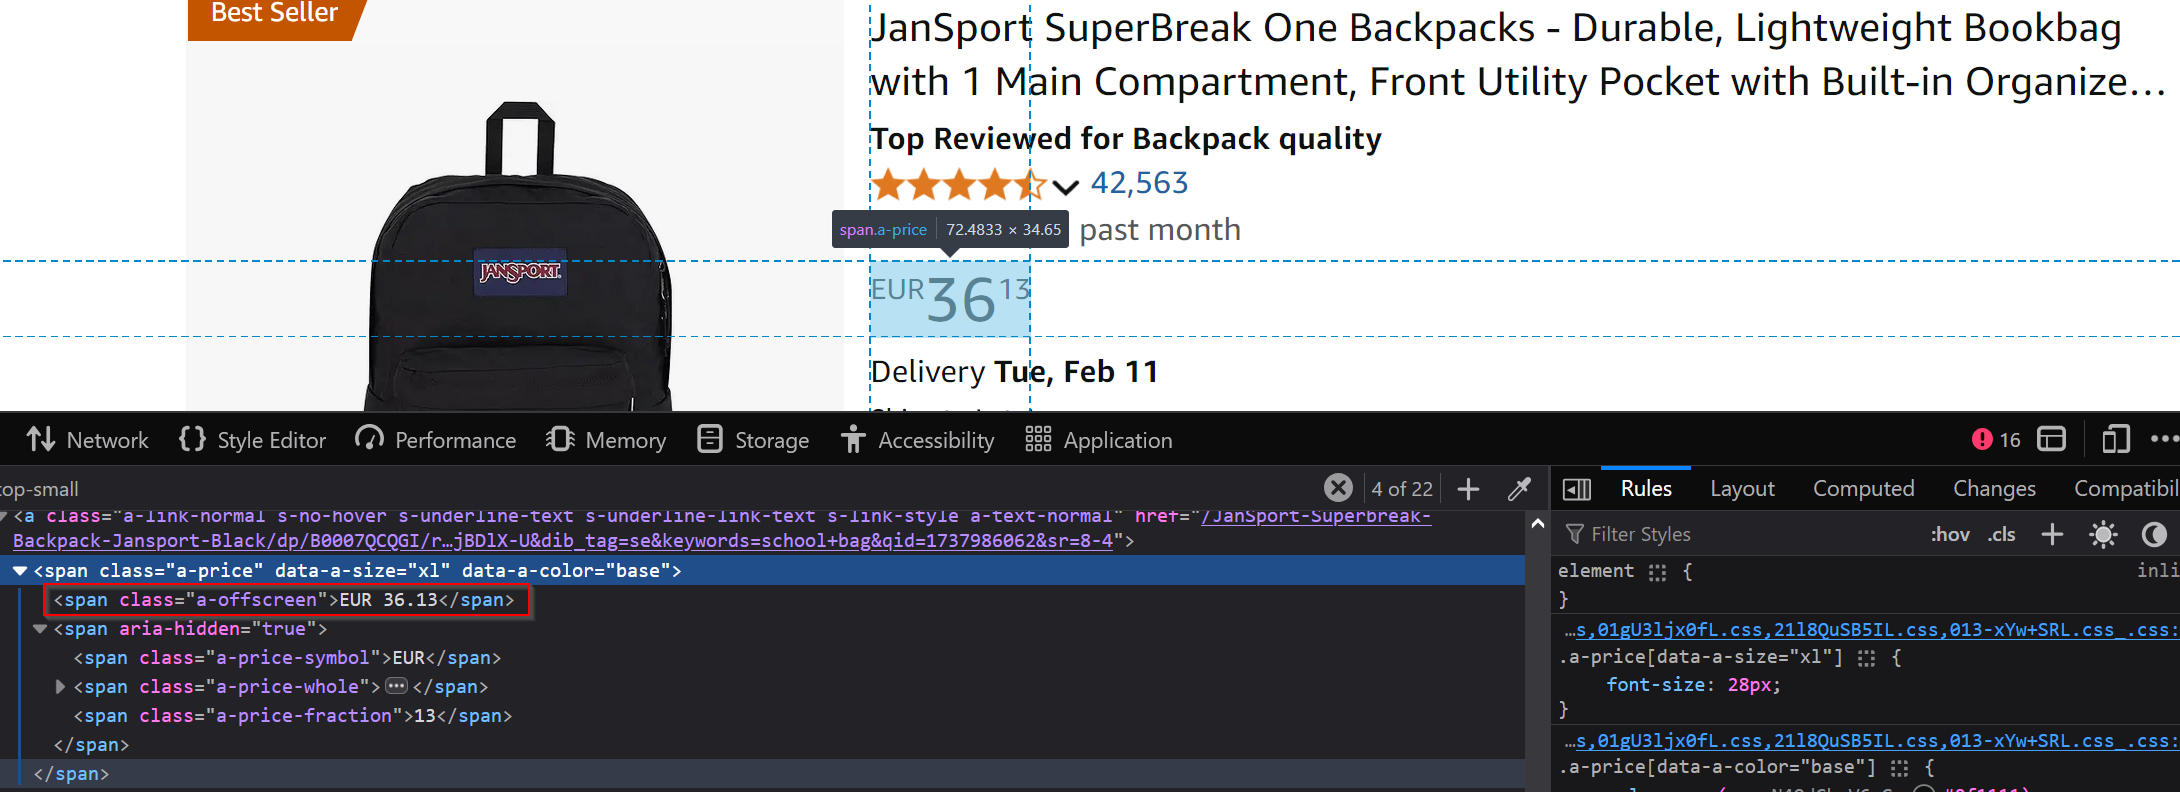Viewport: 2180px width, 792px height.
Task: Open the DevTools three-dots menu
Action: [2163, 440]
